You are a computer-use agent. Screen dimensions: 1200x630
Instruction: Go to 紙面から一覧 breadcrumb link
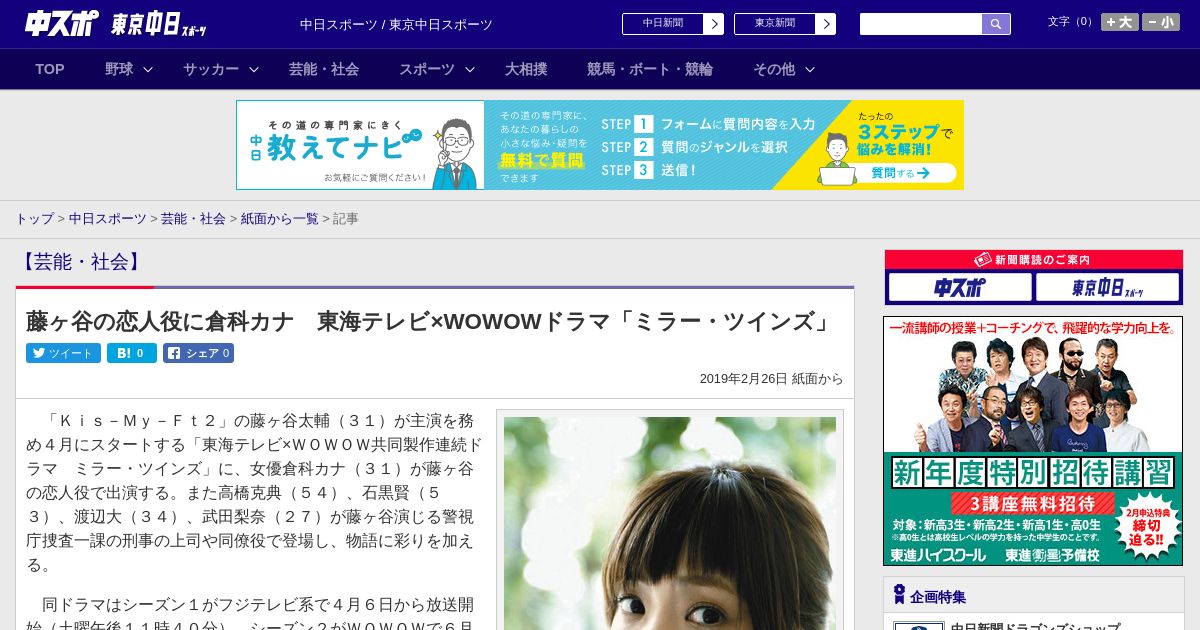point(279,218)
